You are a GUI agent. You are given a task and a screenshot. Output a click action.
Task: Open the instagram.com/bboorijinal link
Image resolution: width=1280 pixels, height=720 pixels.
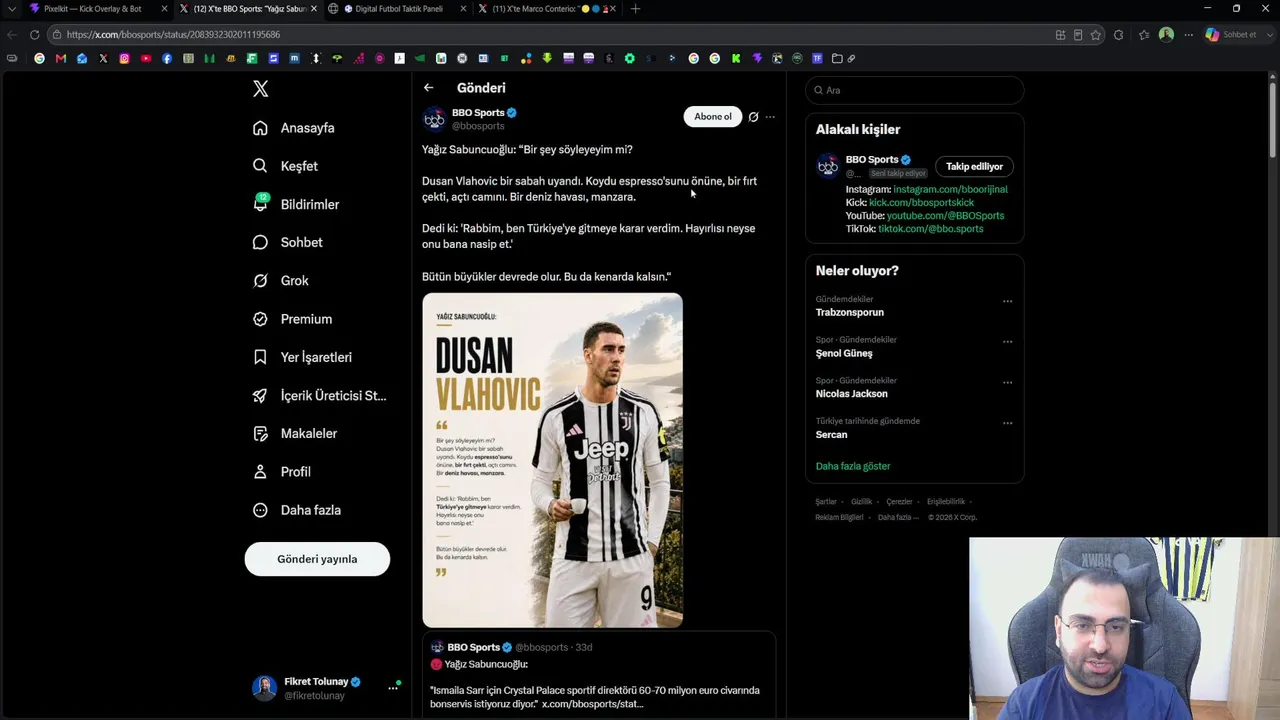pyautogui.click(x=950, y=190)
